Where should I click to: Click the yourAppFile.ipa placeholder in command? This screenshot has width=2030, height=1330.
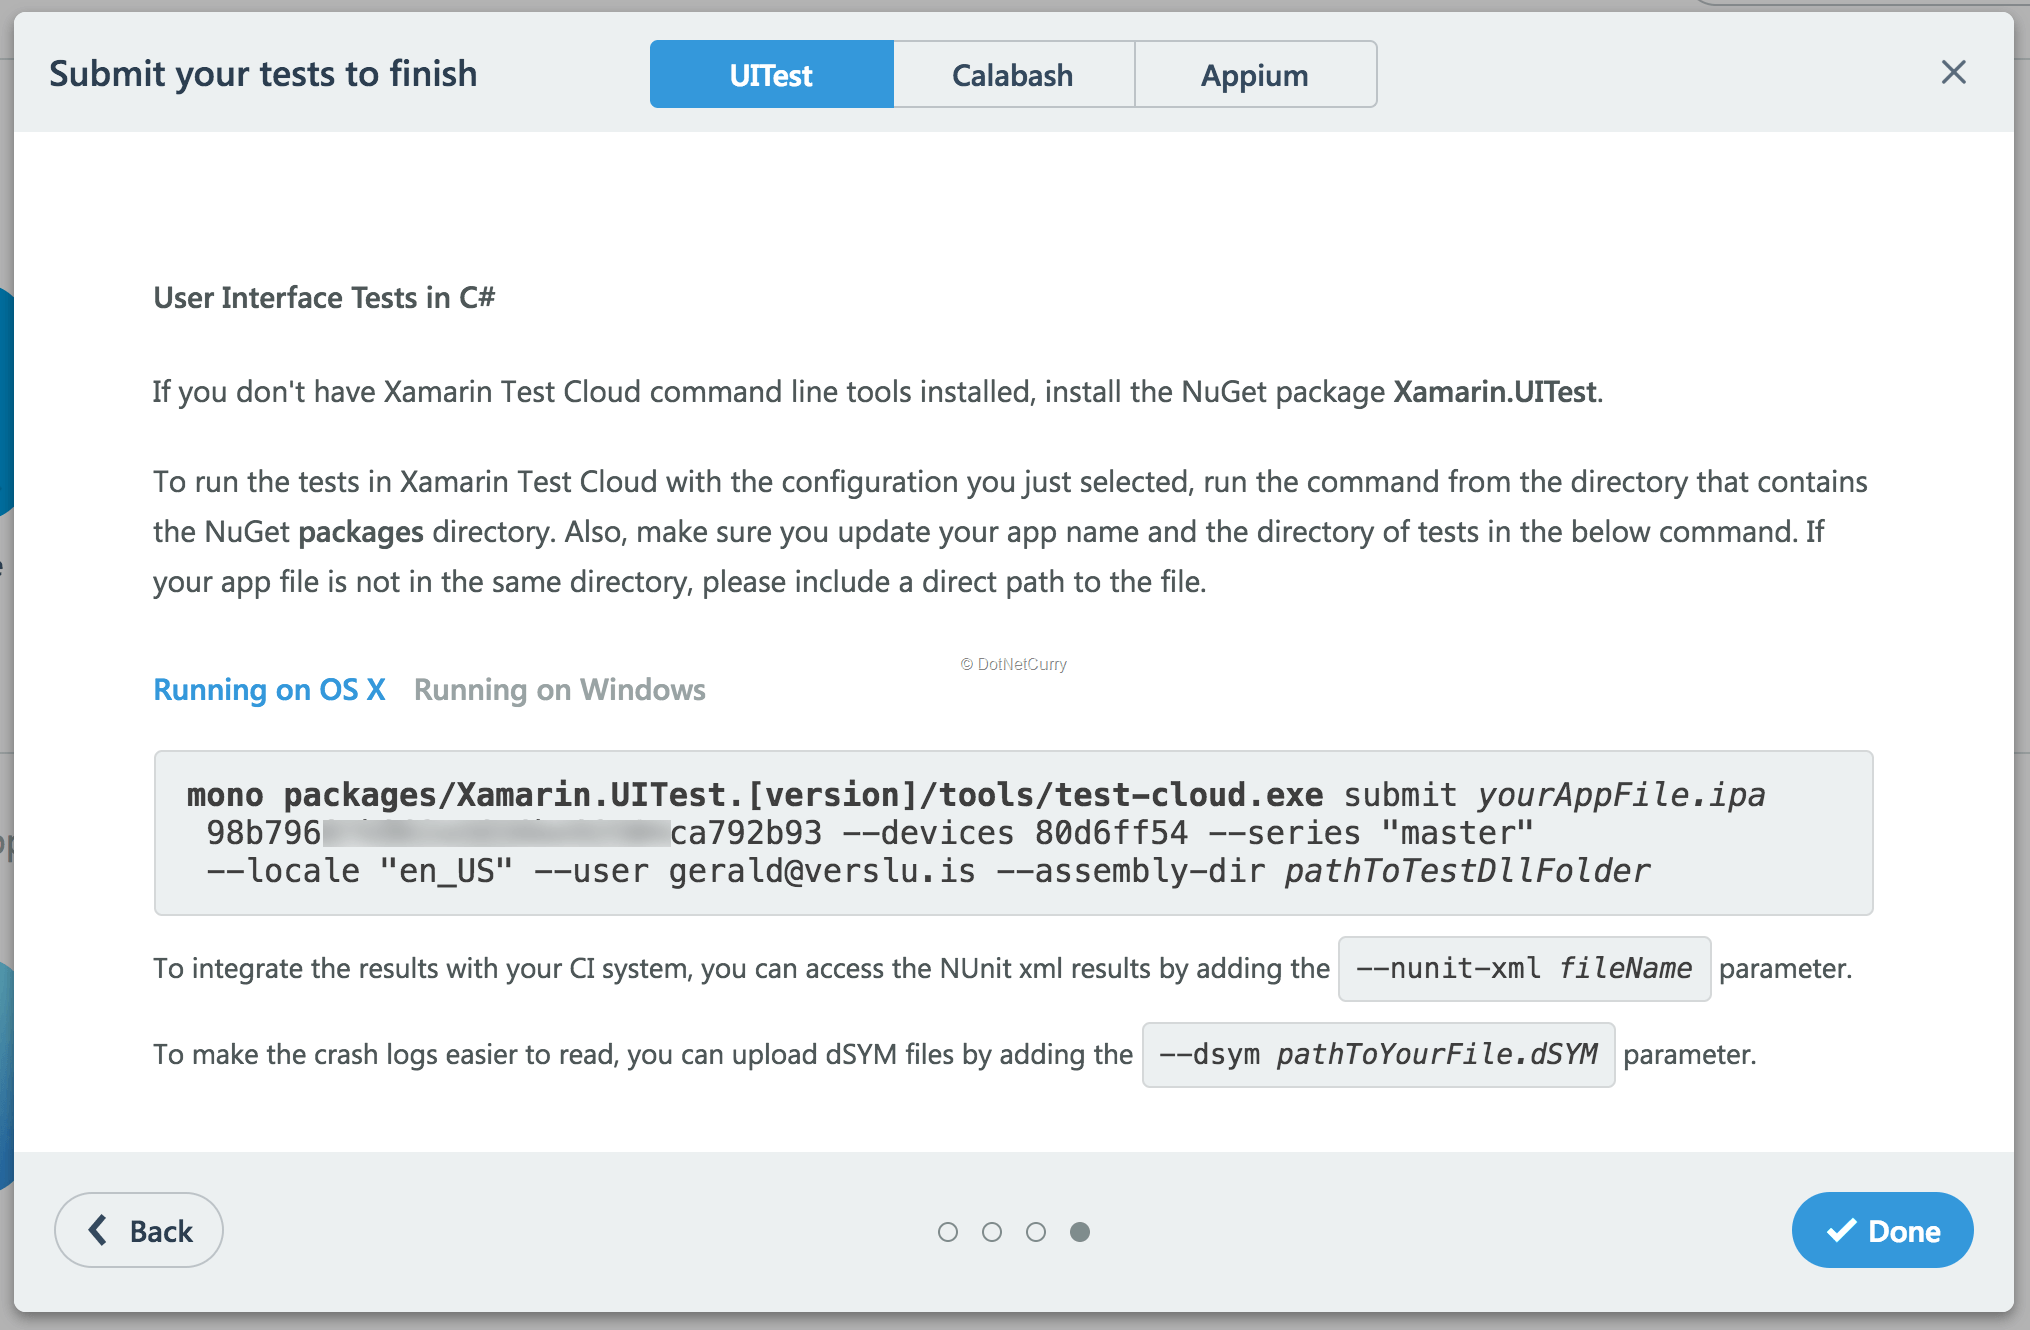(1621, 794)
